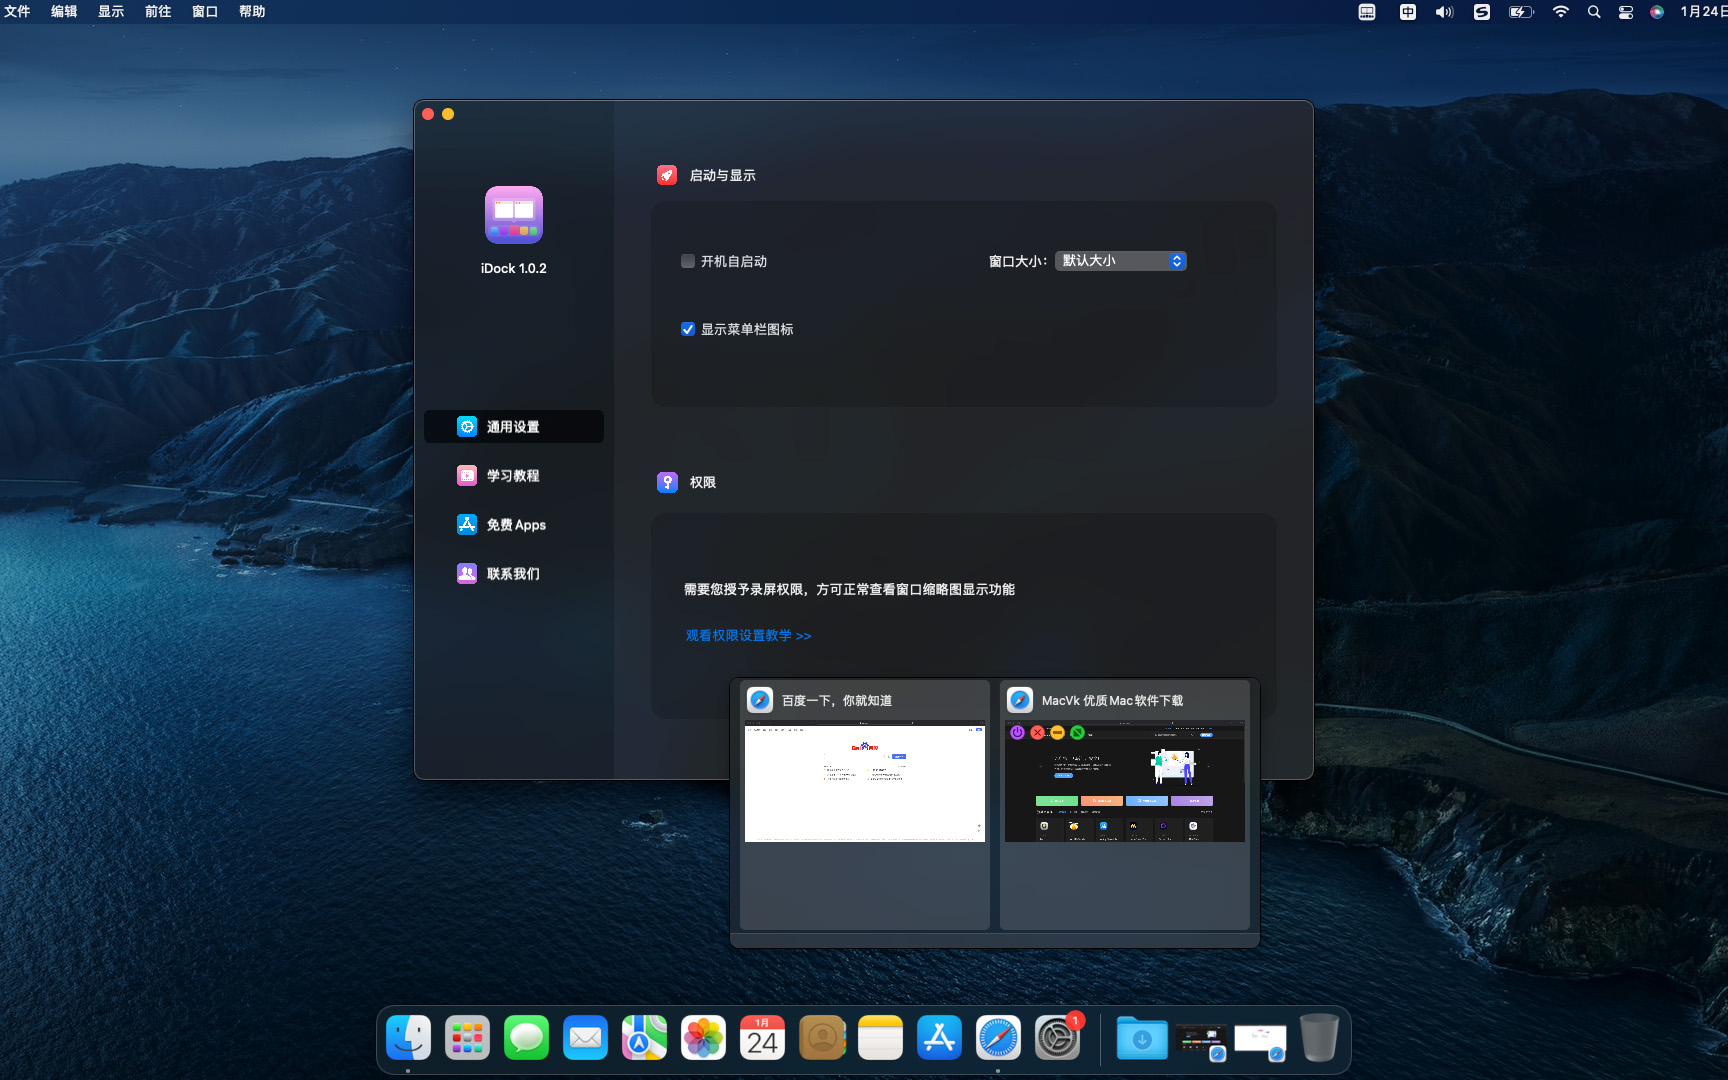Open Calendar showing 24 in Dock
The width and height of the screenshot is (1728, 1080).
(762, 1038)
